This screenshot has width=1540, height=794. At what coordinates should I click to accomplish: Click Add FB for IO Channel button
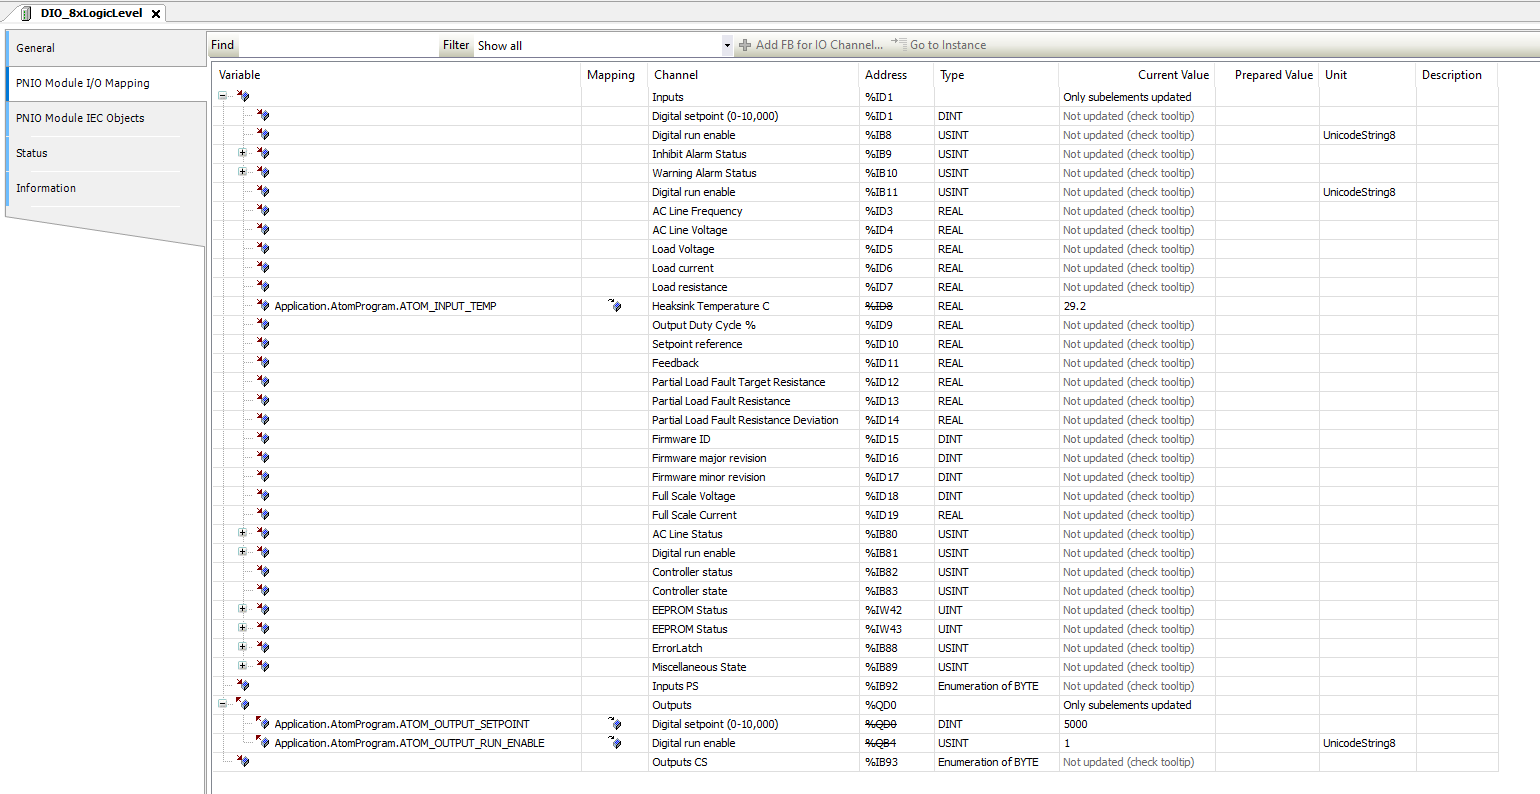coord(811,45)
